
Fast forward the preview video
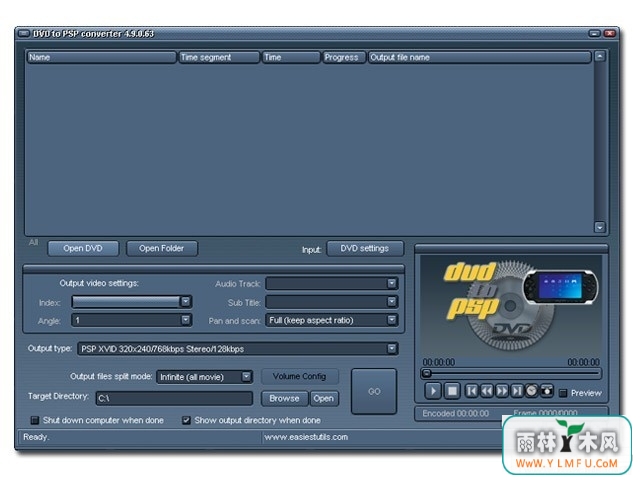[x=502, y=391]
